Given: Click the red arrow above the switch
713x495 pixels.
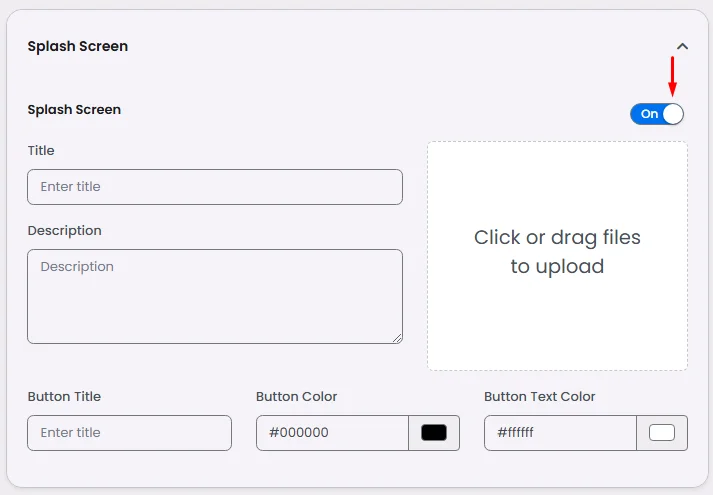Looking at the screenshot, I should [672, 76].
